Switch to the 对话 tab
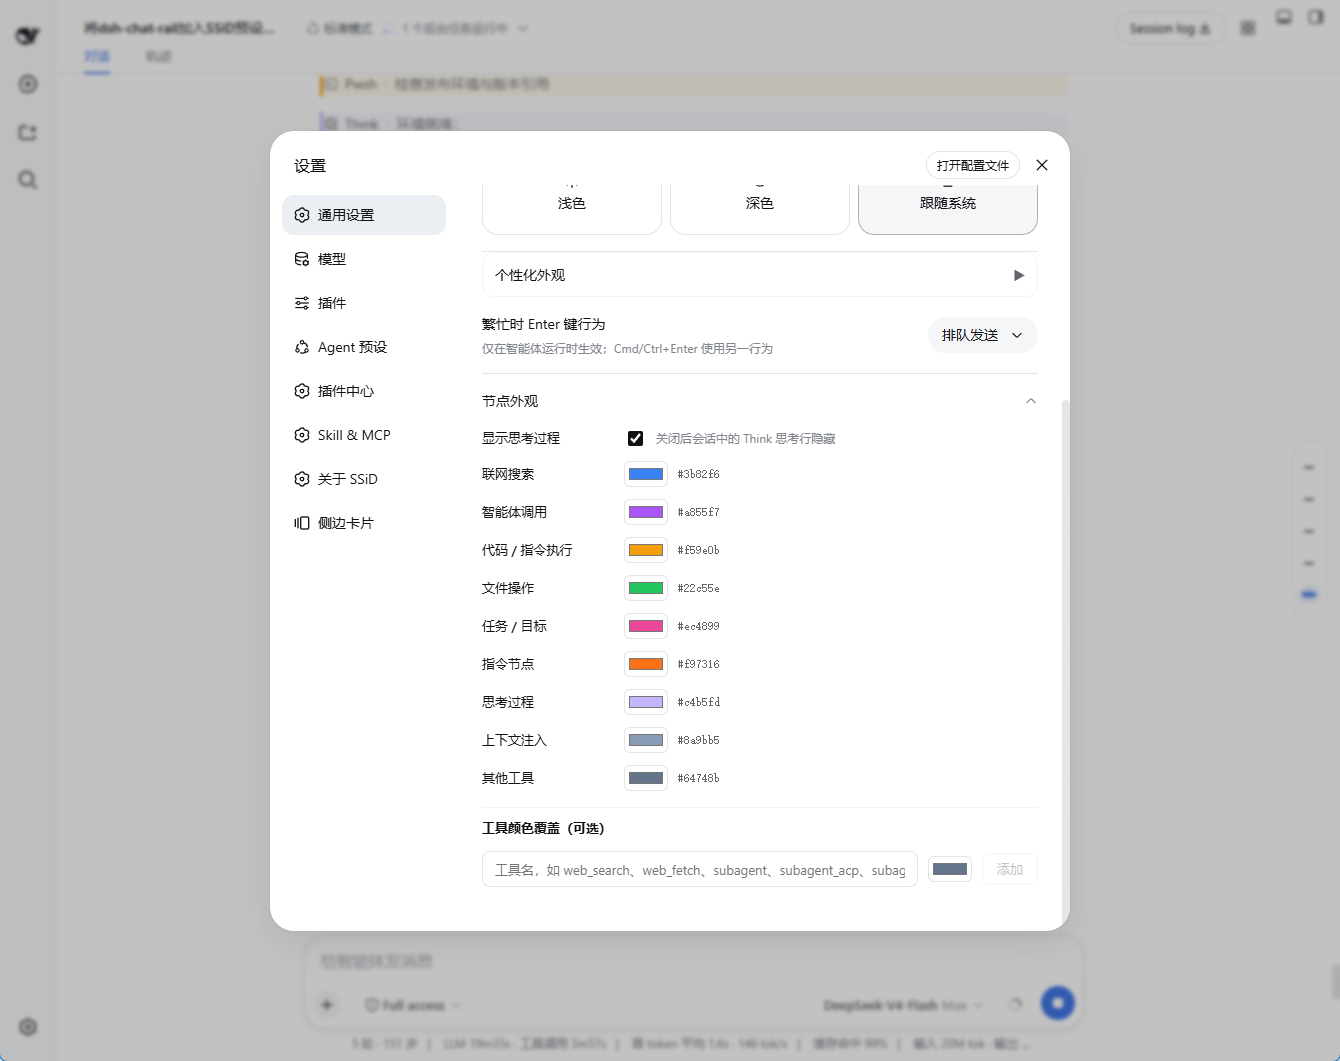Image resolution: width=1340 pixels, height=1061 pixels. [x=97, y=56]
